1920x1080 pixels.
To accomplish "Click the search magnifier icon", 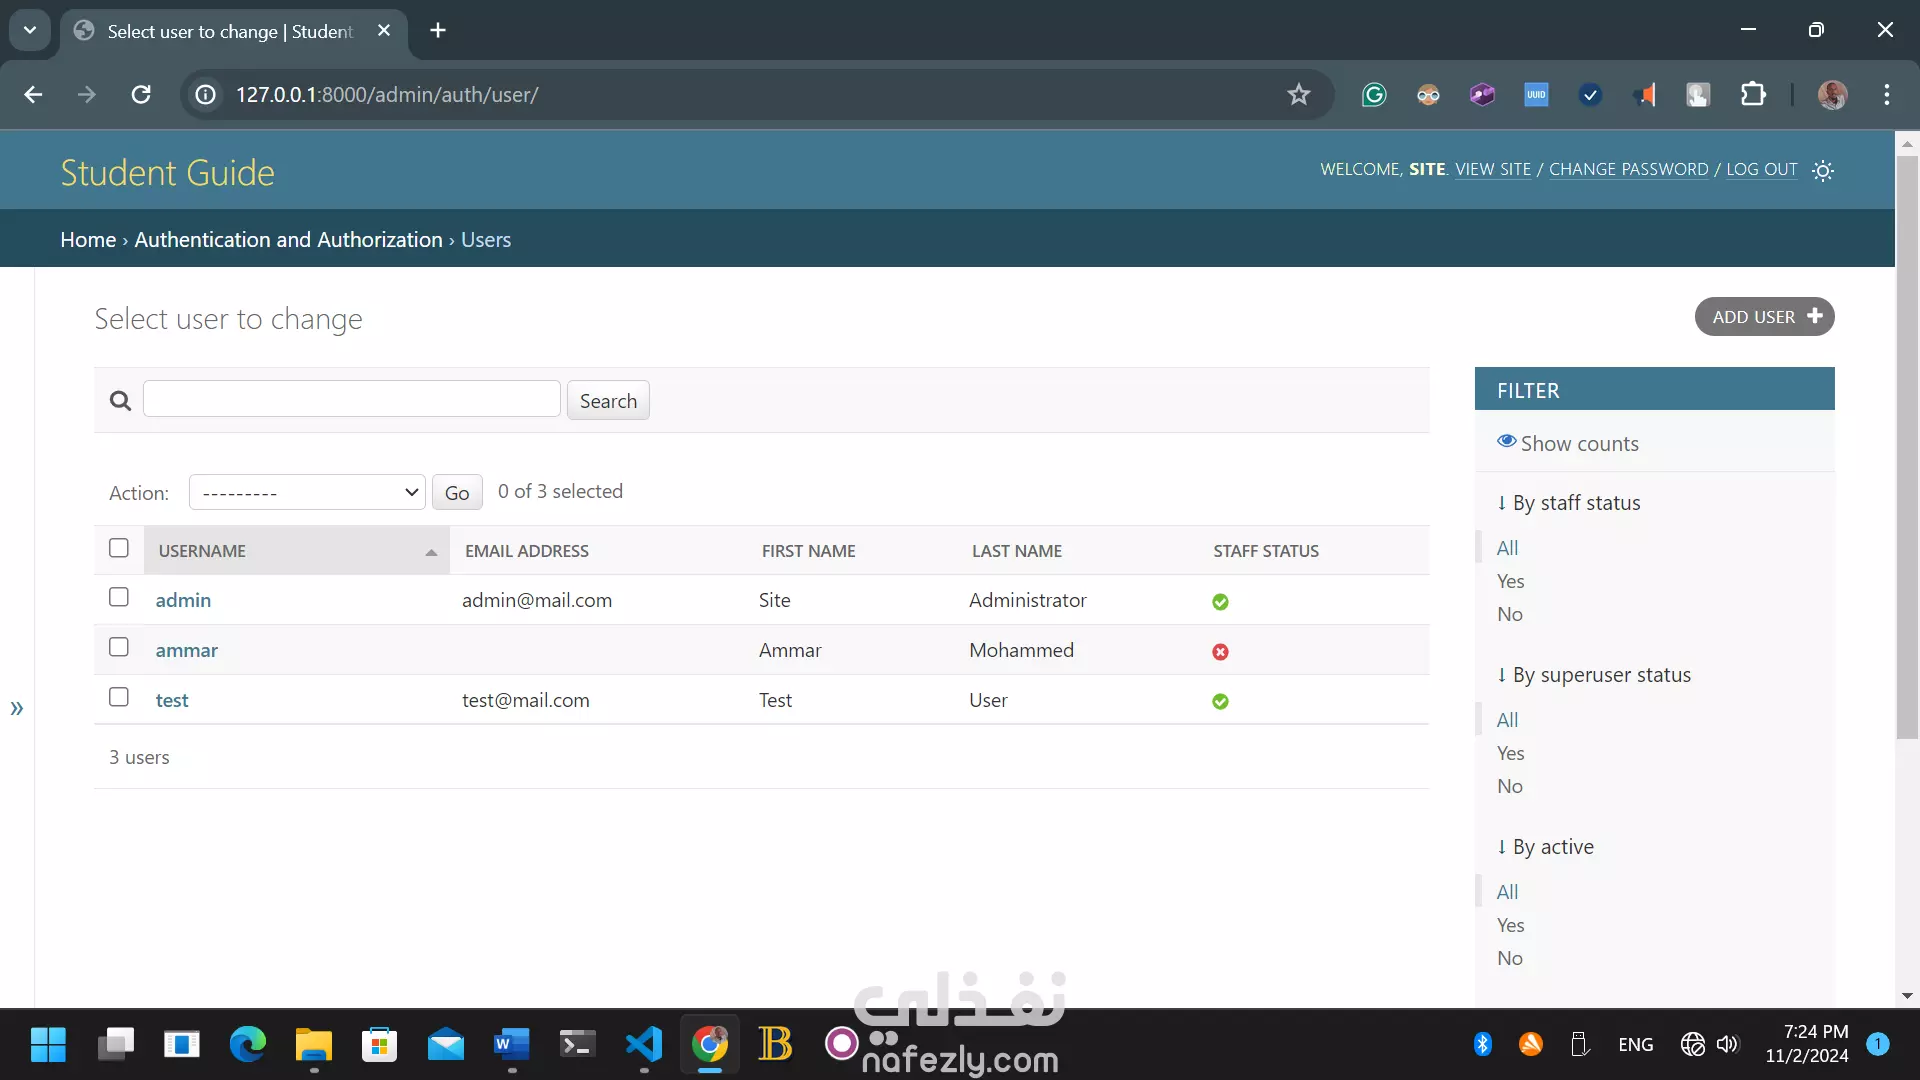I will click(x=120, y=401).
